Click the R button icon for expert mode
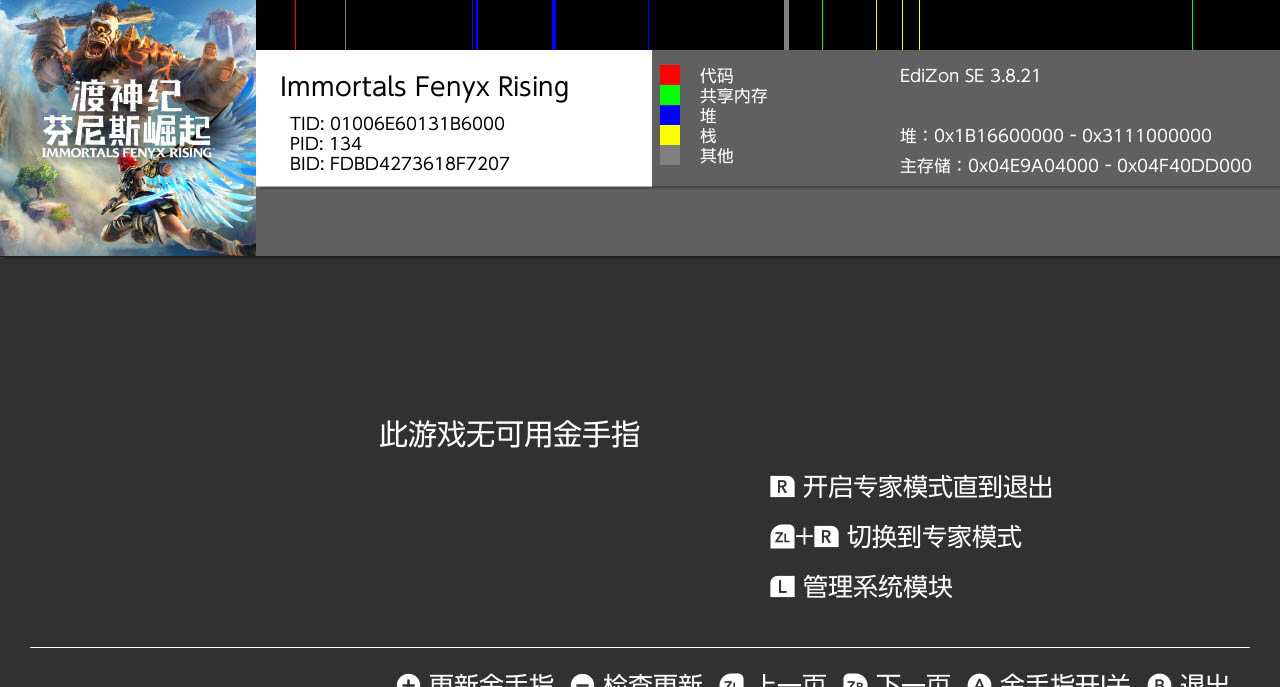 (x=782, y=487)
